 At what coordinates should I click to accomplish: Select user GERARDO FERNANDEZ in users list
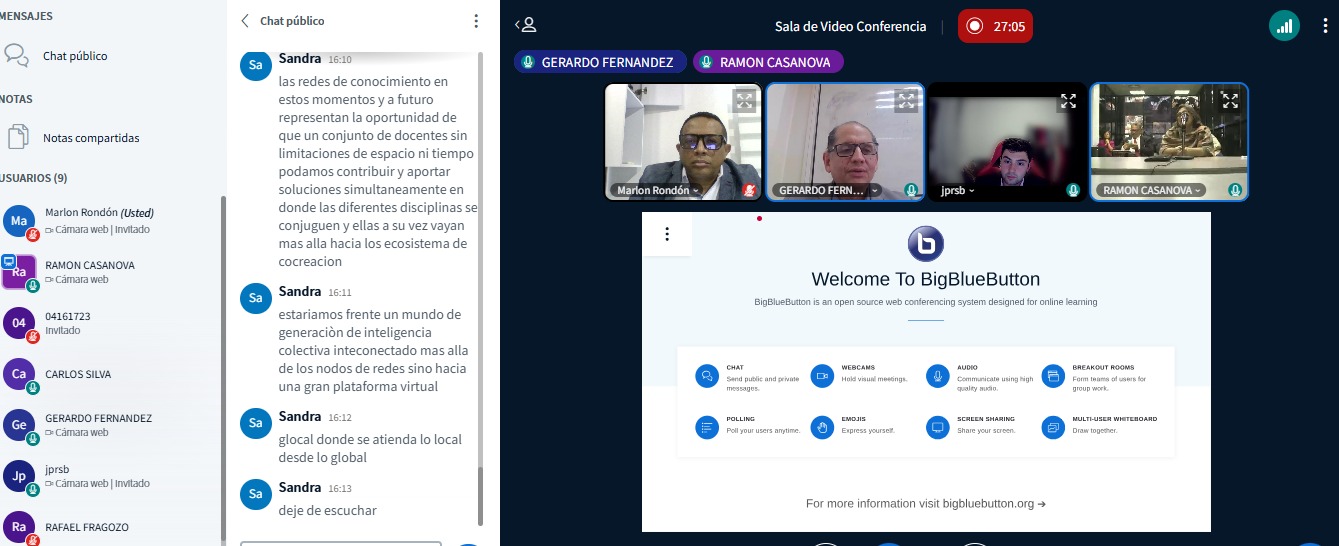110,425
